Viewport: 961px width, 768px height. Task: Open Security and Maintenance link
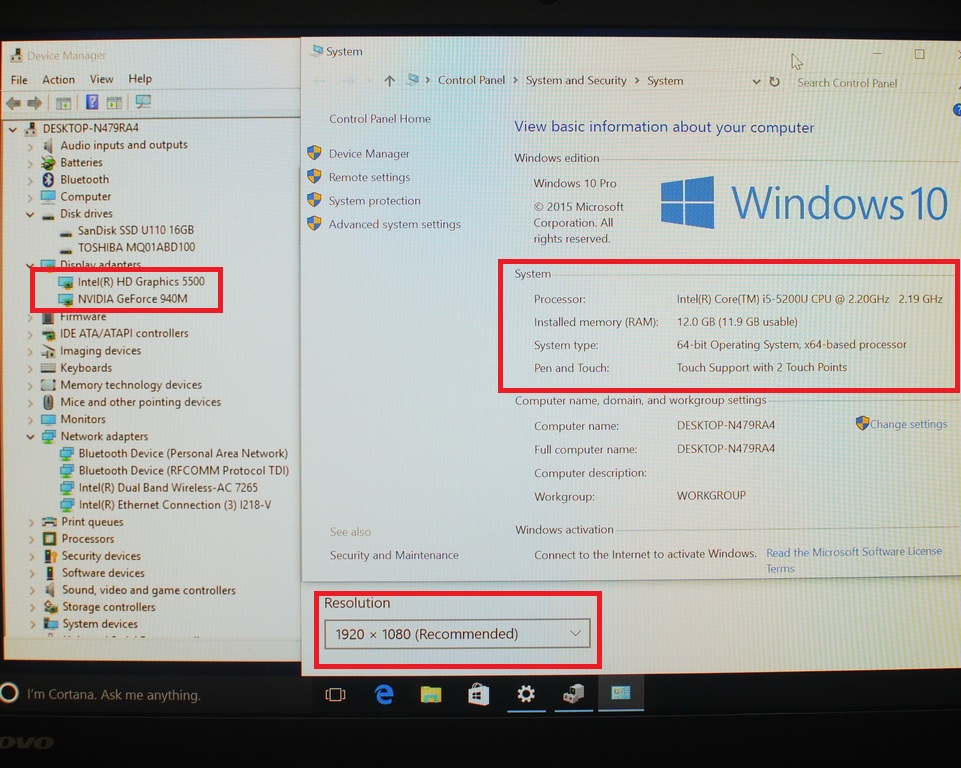pyautogui.click(x=394, y=555)
